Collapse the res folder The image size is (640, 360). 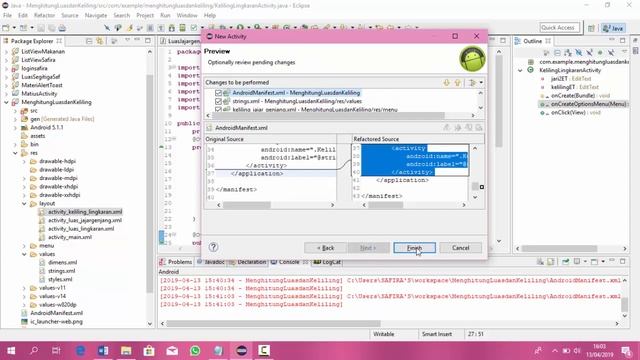coord(15,153)
